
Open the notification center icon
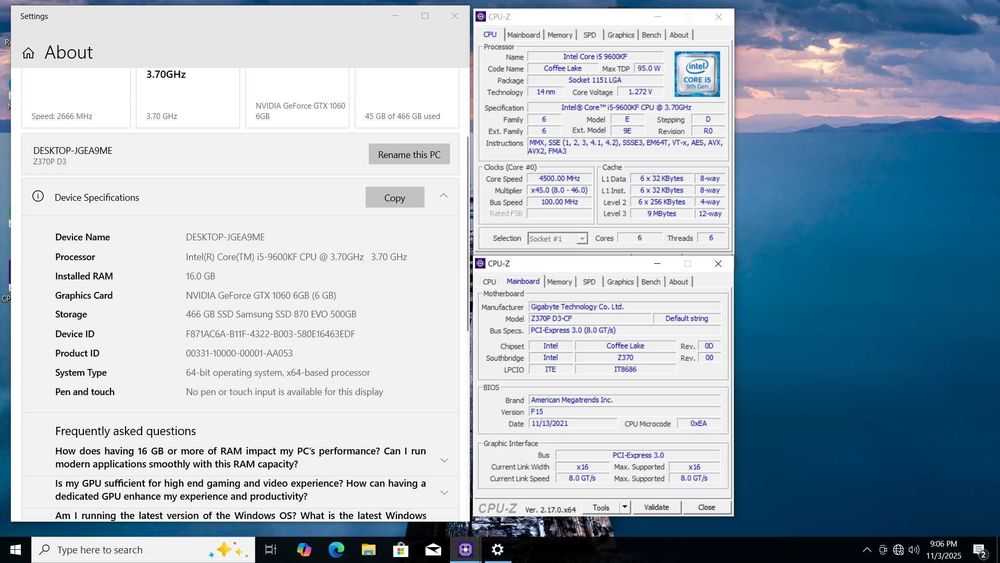tap(980, 550)
